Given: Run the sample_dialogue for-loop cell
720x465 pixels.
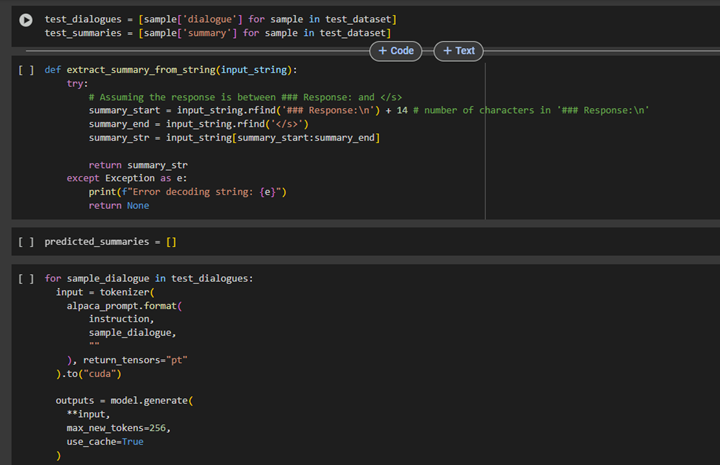Looking at the screenshot, I should click(x=26, y=279).
